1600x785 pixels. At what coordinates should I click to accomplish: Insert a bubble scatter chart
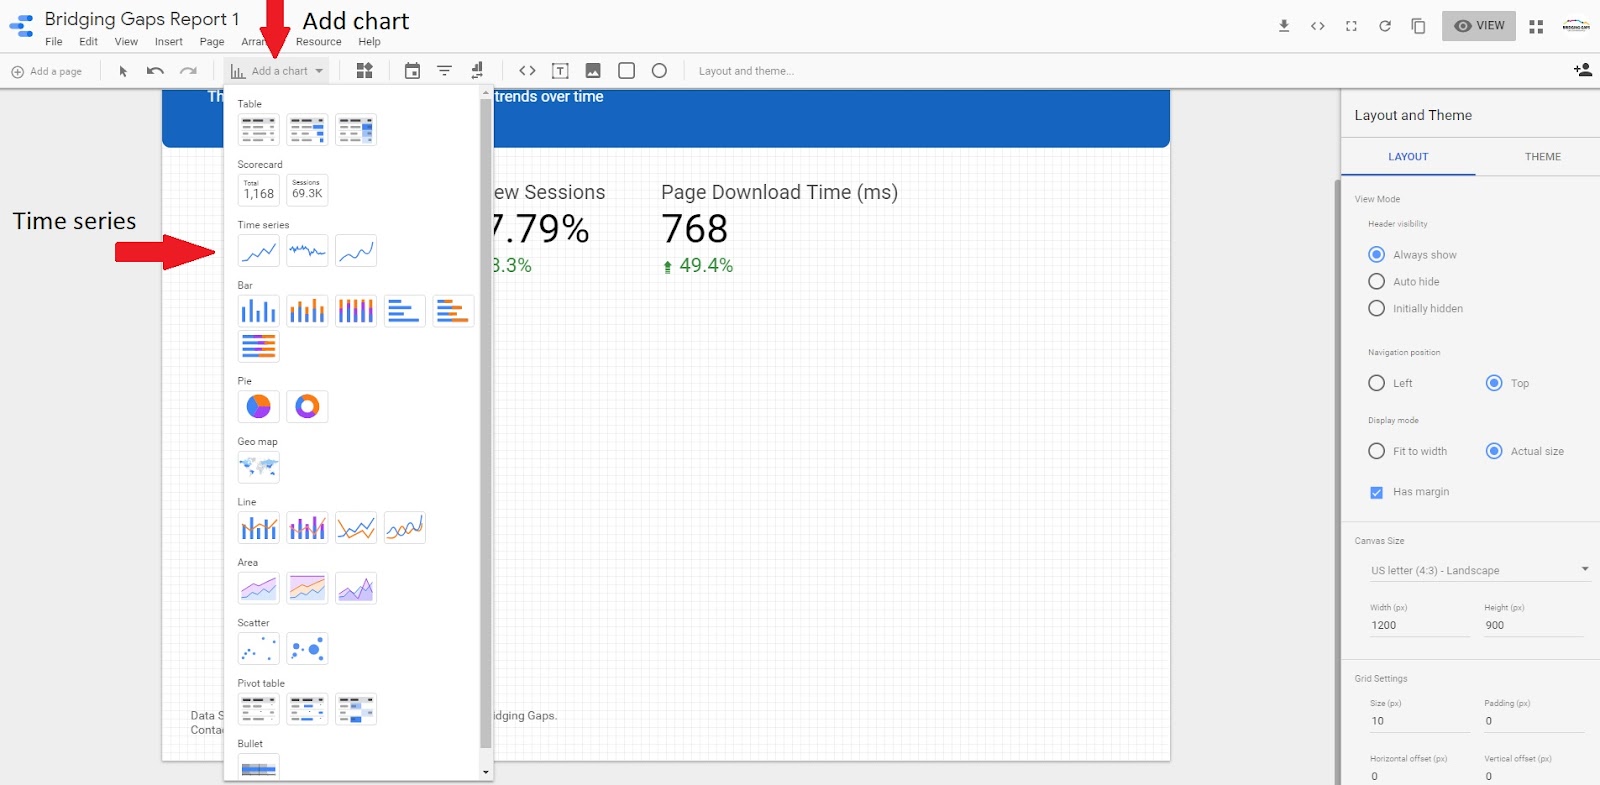point(307,649)
